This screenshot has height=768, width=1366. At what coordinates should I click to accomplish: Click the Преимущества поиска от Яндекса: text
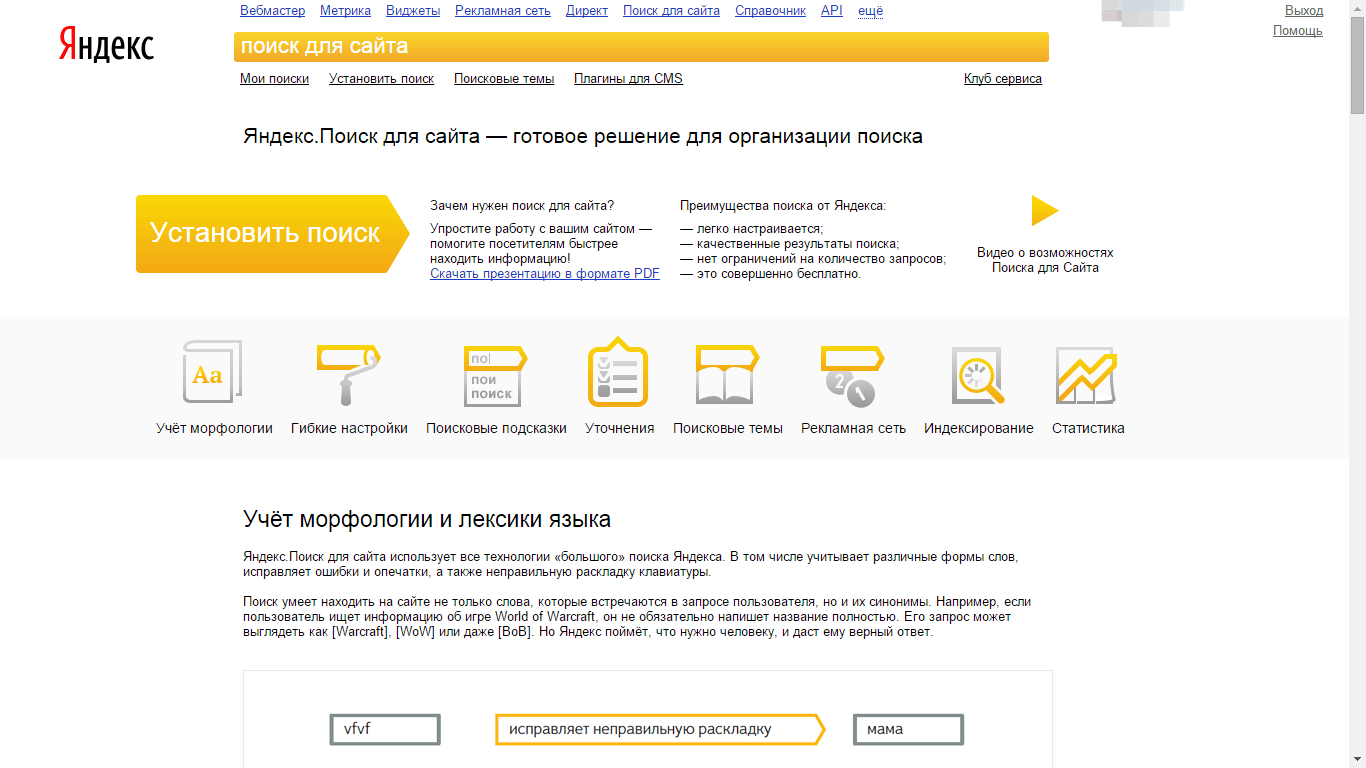click(x=783, y=205)
